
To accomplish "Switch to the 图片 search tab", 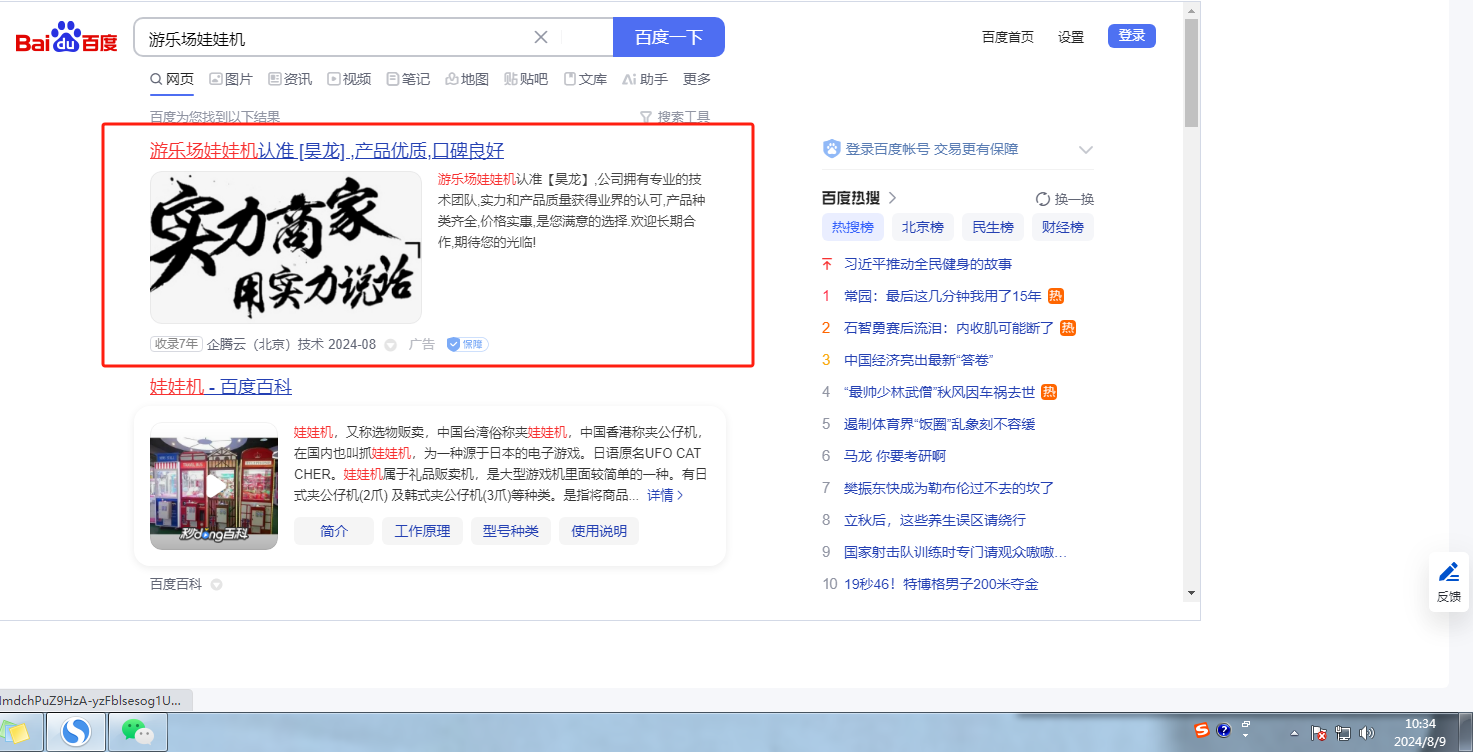I will click(x=231, y=79).
